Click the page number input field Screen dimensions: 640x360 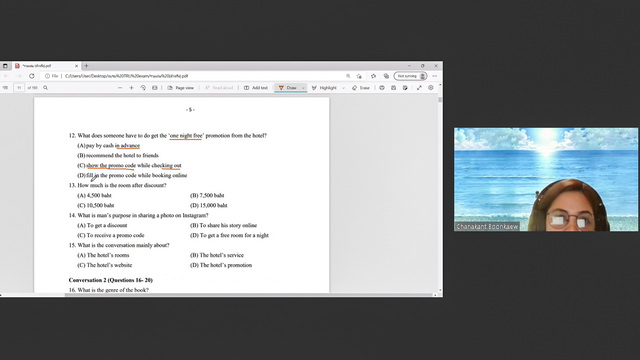(x=19, y=88)
